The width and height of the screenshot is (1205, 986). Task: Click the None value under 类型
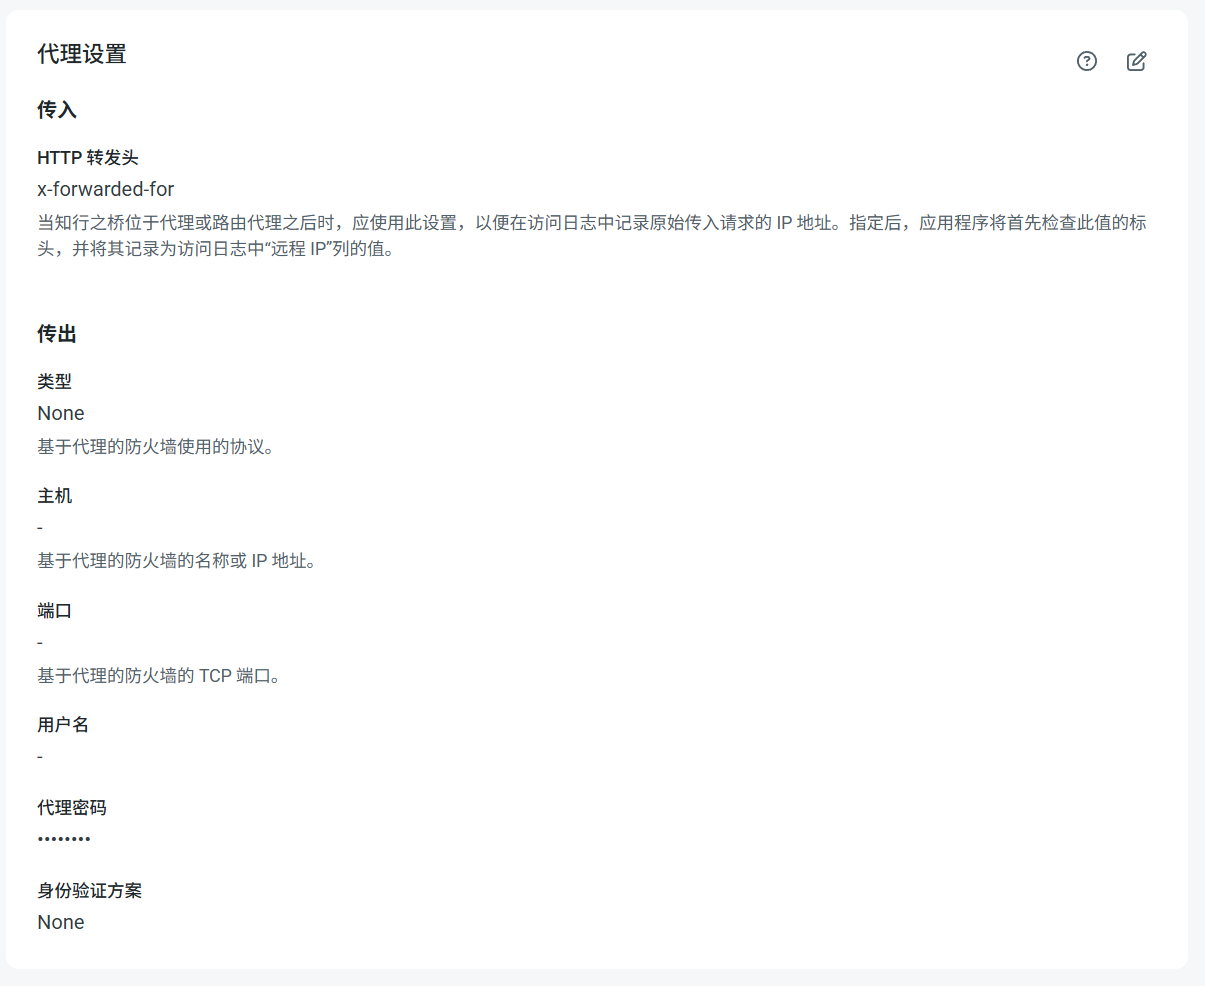pos(61,413)
